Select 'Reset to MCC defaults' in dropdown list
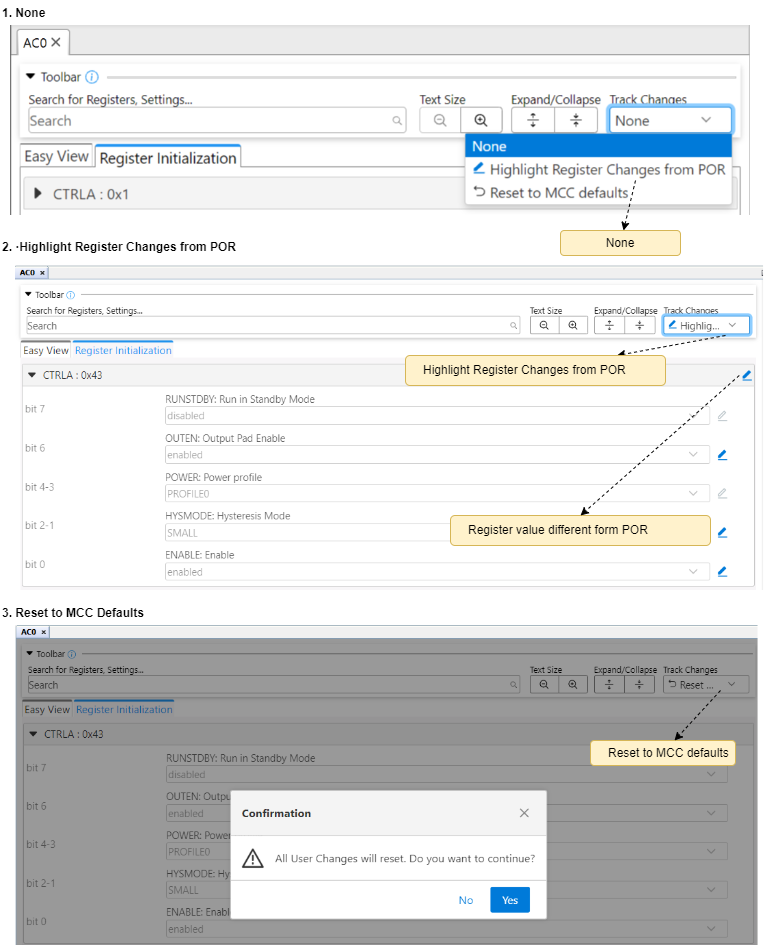Image resolution: width=764 pixels, height=945 pixels. click(x=551, y=192)
